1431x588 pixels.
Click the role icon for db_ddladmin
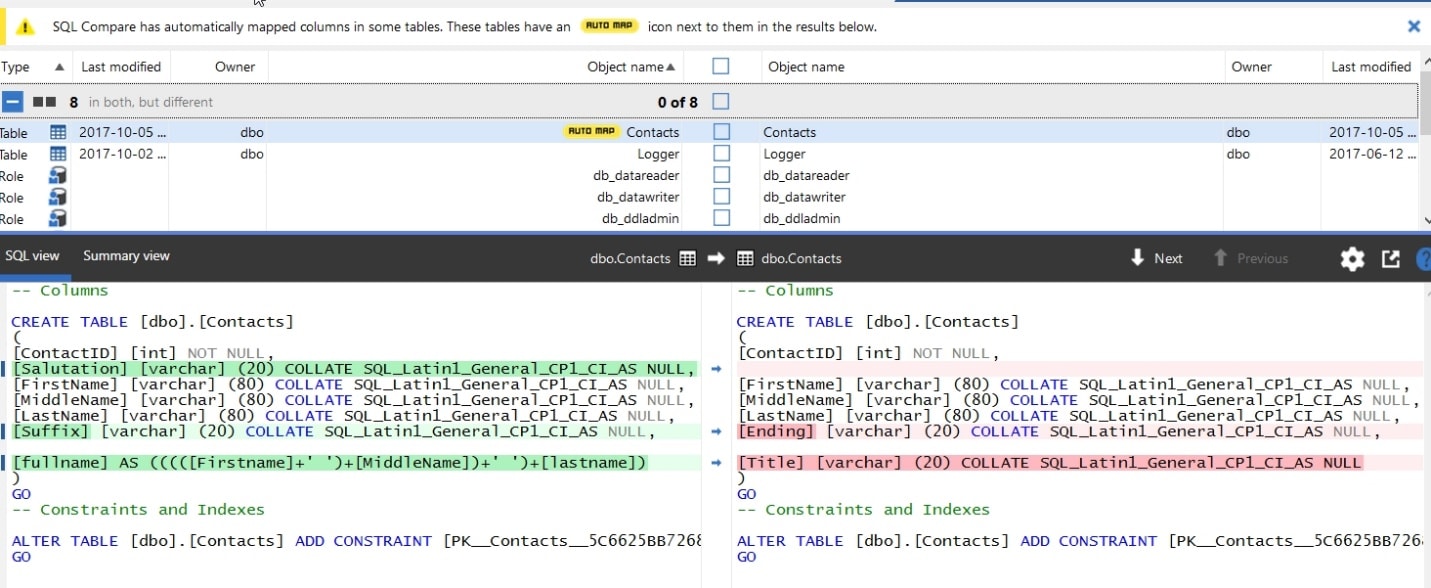(x=58, y=218)
